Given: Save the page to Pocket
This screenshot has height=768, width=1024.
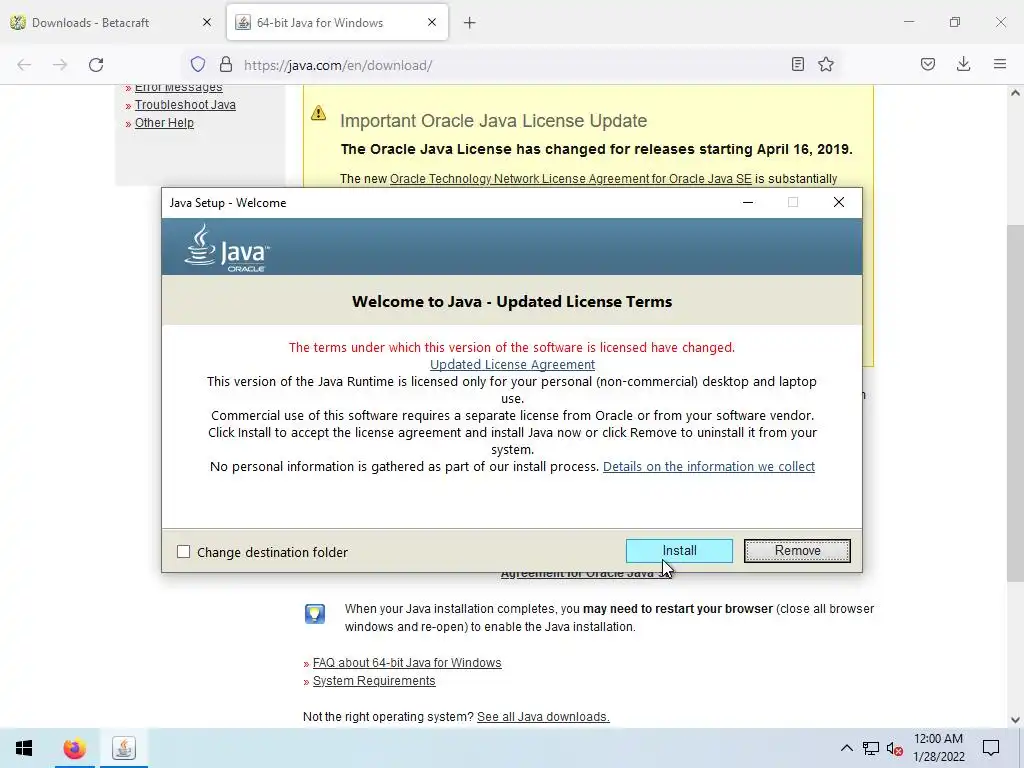Looking at the screenshot, I should pyautogui.click(x=928, y=64).
